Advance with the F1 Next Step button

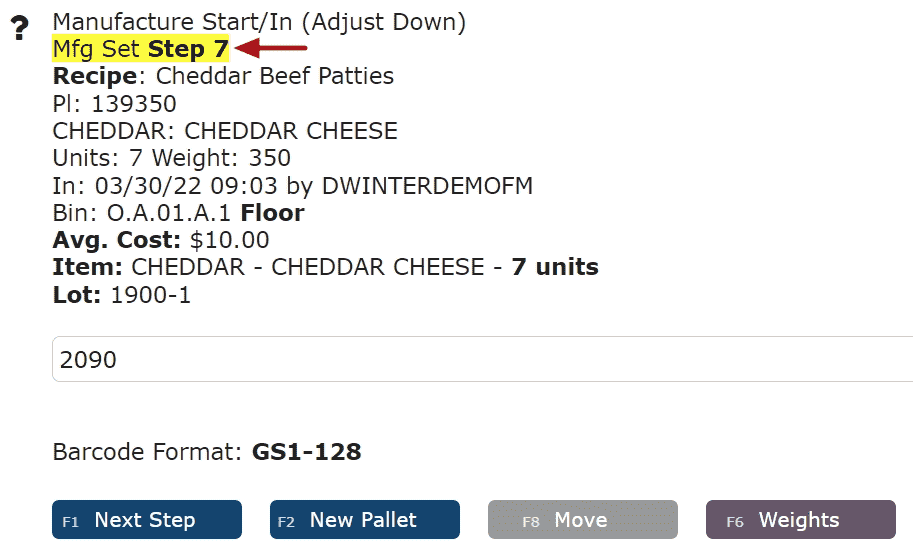147,519
